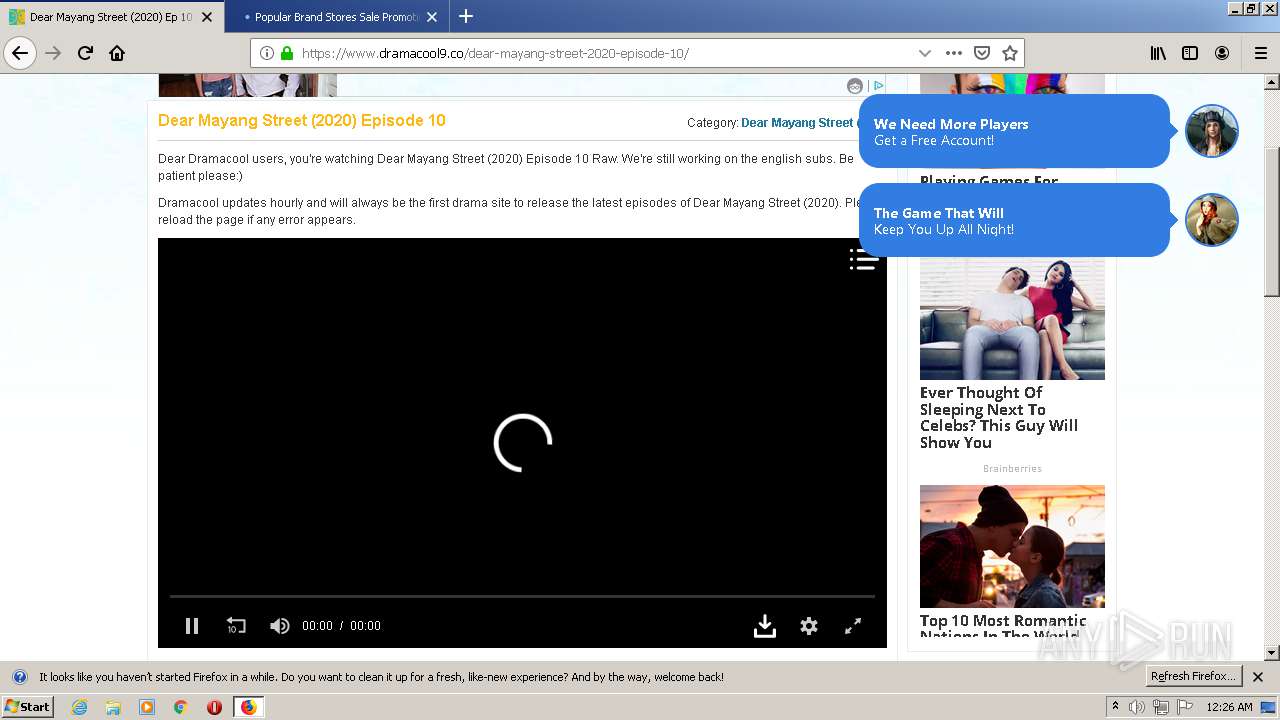Viewport: 1280px width, 720px height.
Task: Launch Opera from taskbar
Action: (x=214, y=707)
